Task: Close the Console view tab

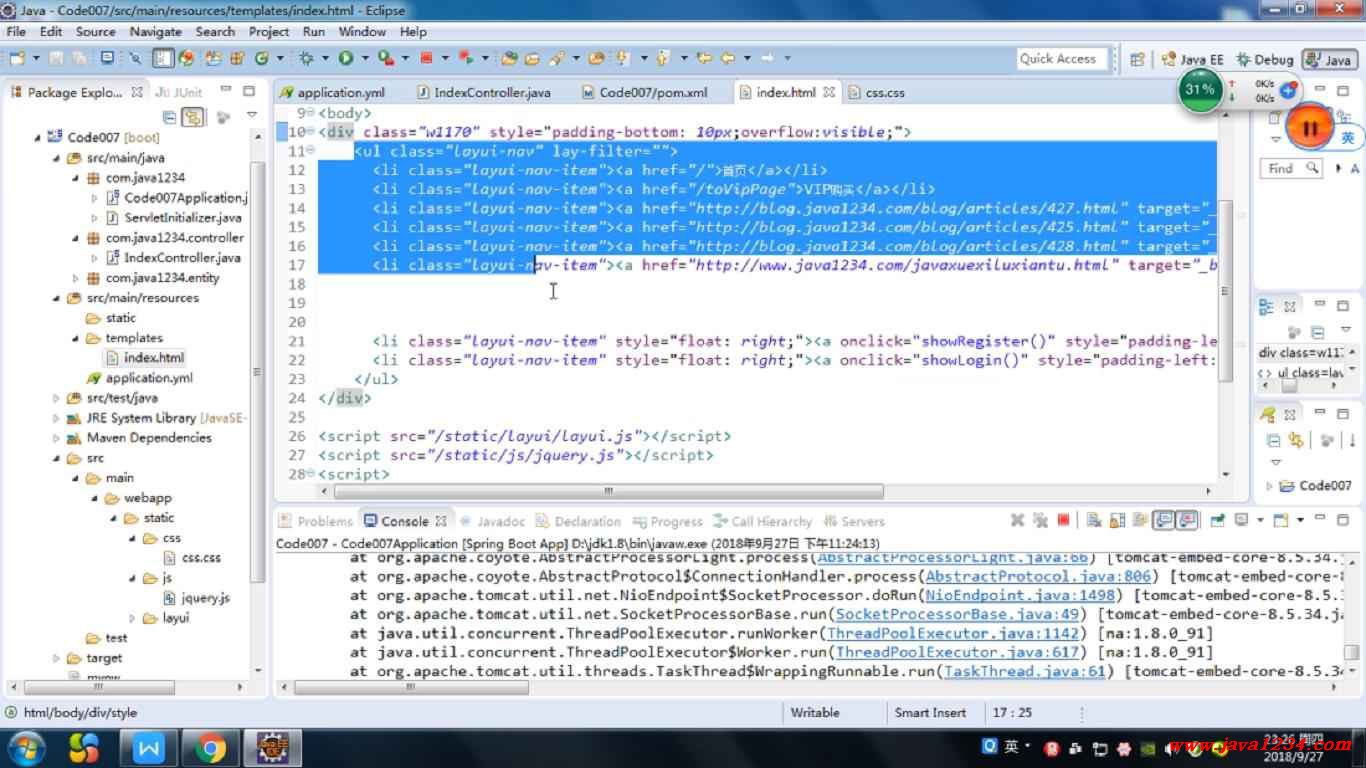Action: pos(440,521)
